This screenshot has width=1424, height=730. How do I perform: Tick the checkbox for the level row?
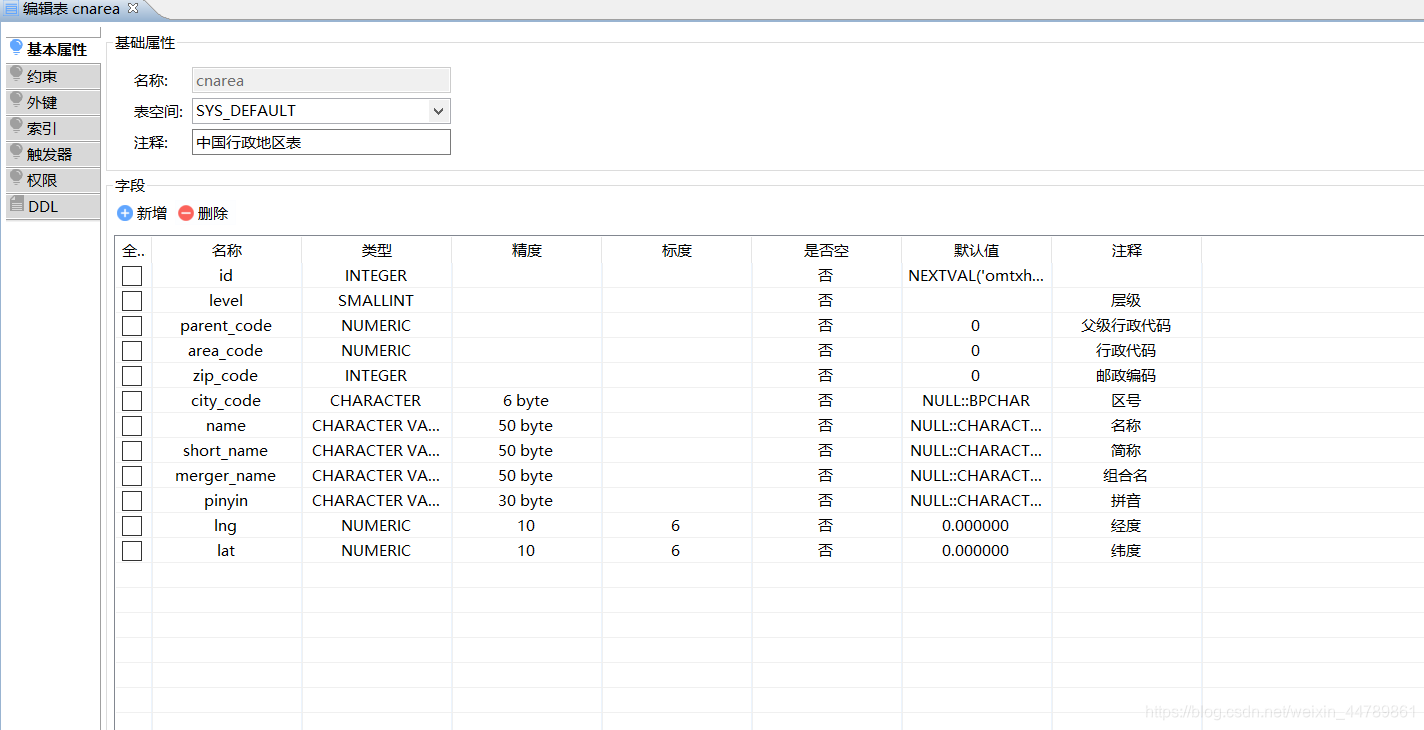pos(132,301)
